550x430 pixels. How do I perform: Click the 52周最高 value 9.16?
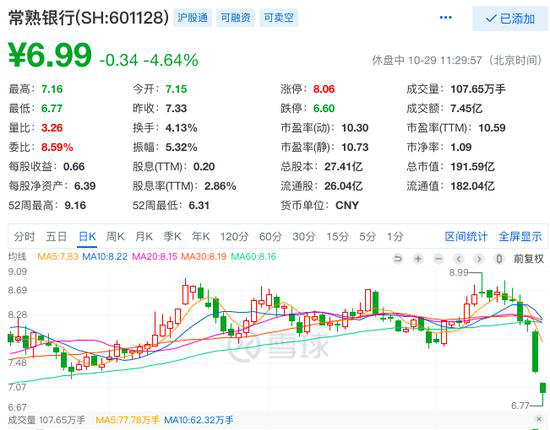pos(75,205)
